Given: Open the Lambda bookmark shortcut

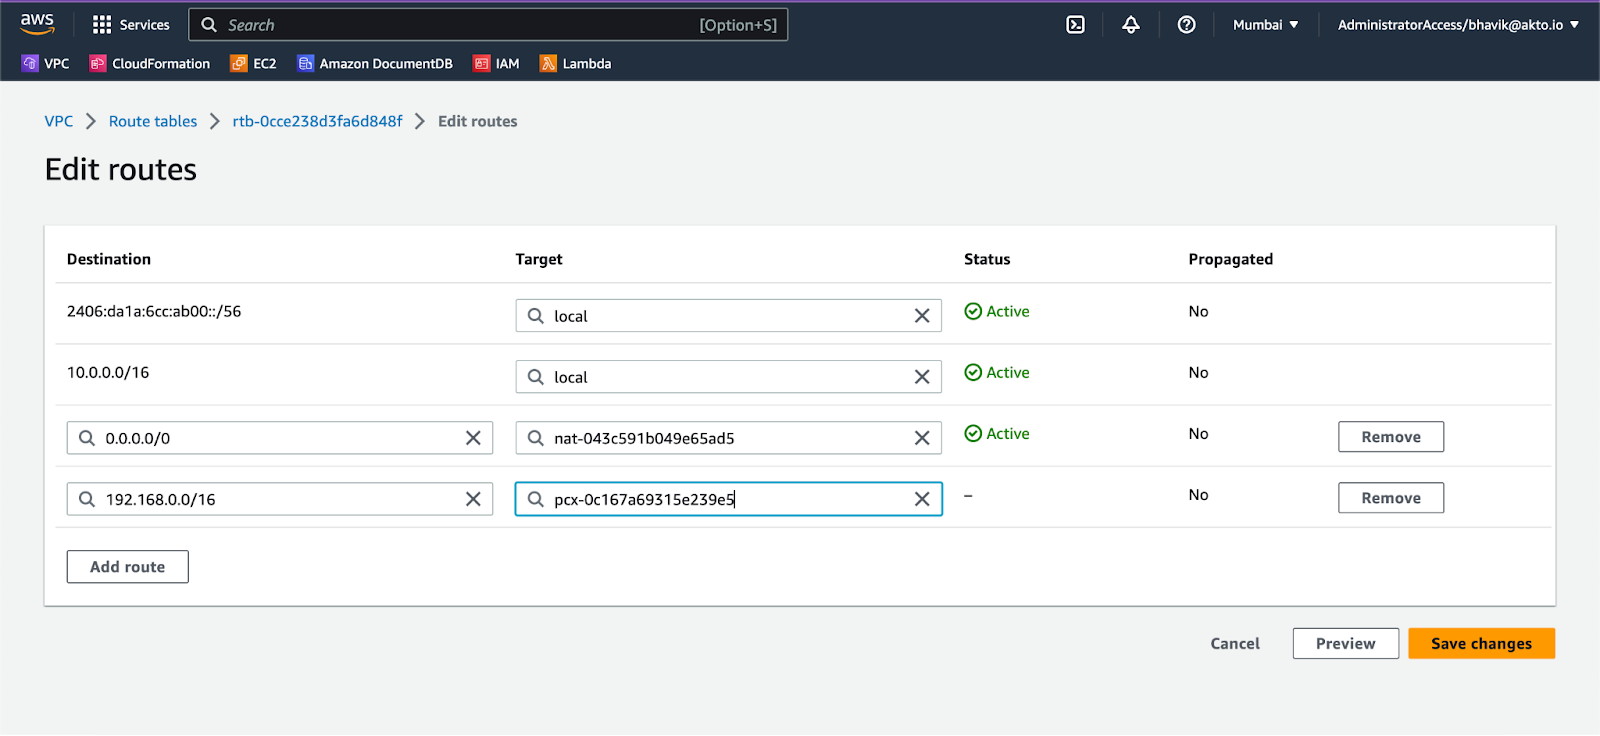Looking at the screenshot, I should [575, 64].
